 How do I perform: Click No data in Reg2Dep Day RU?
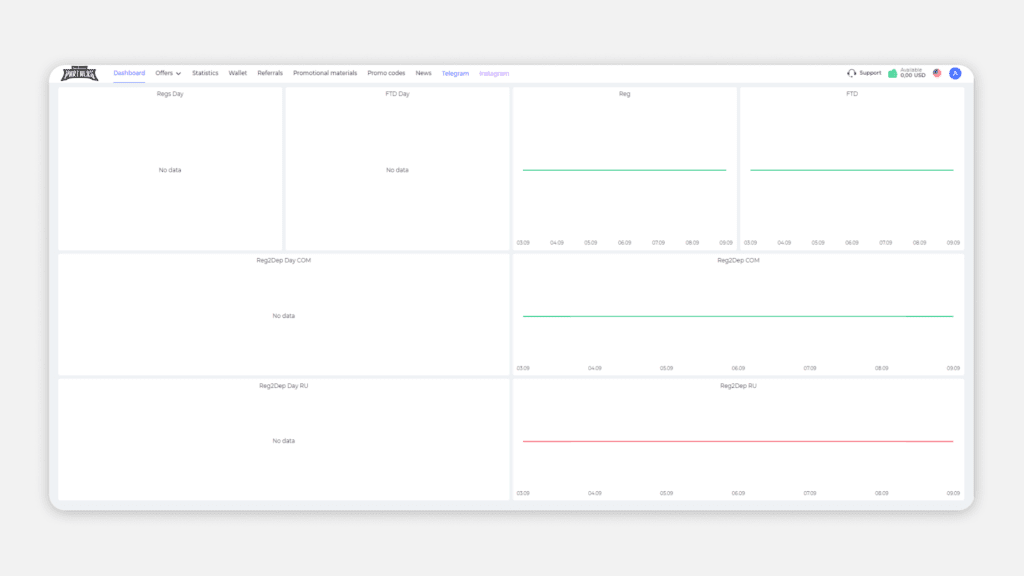click(x=283, y=441)
